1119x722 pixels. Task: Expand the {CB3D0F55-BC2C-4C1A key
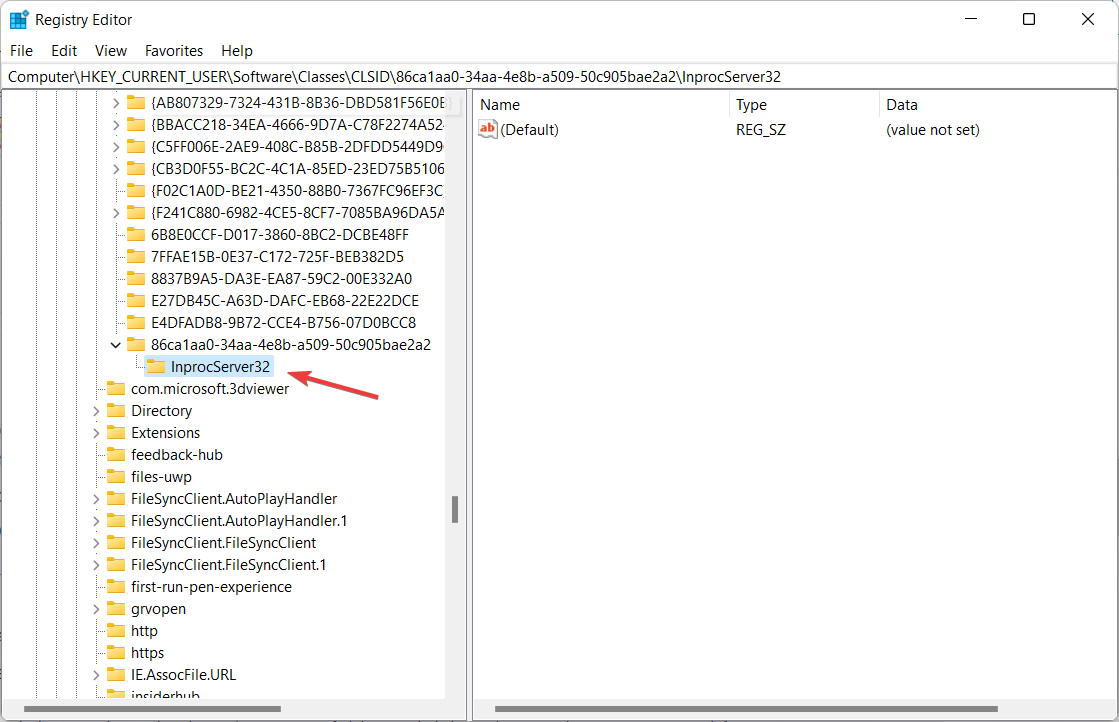pyautogui.click(x=116, y=169)
